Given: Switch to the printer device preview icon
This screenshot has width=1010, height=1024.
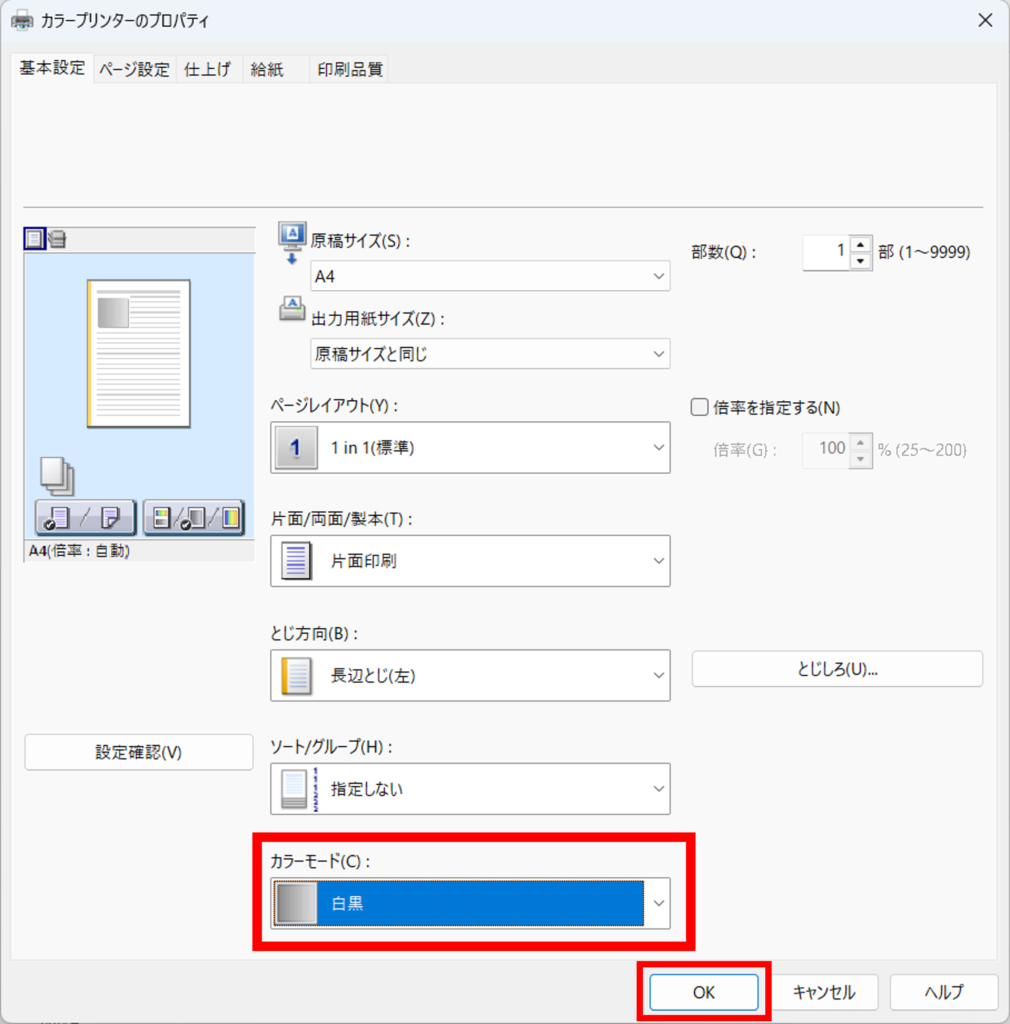Looking at the screenshot, I should click(x=57, y=238).
